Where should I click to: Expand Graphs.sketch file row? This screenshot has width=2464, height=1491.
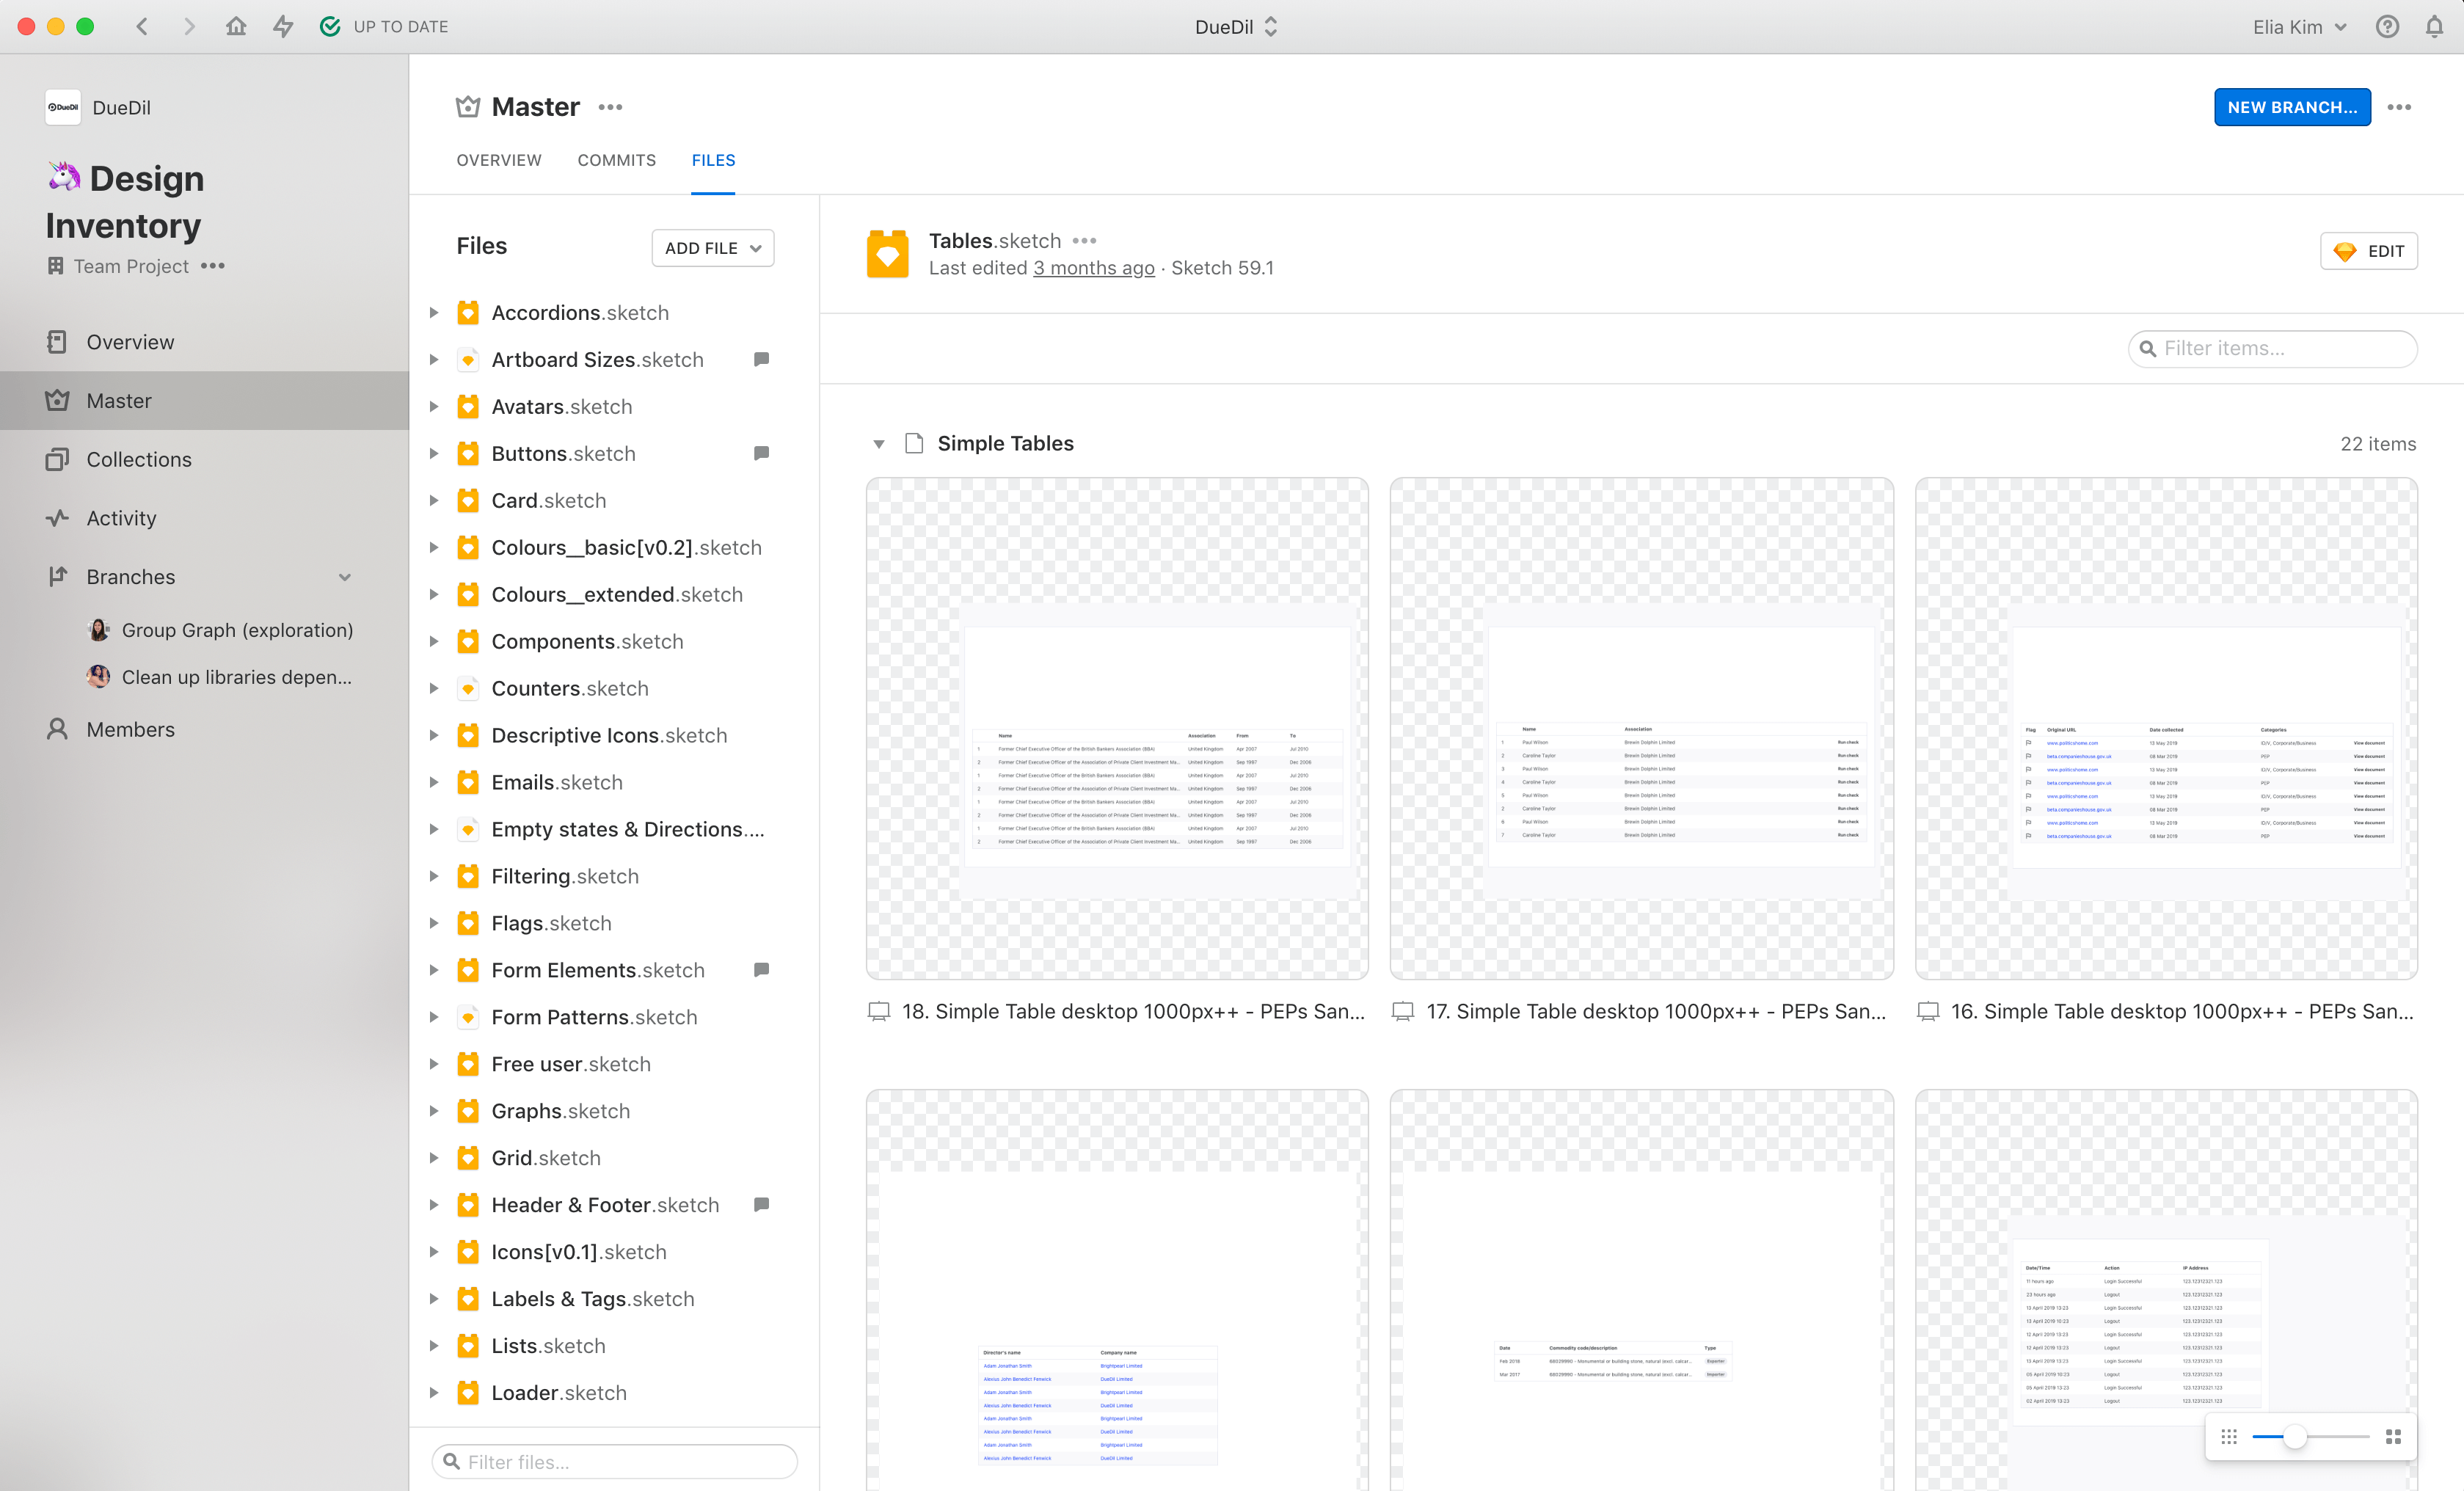click(x=434, y=1111)
